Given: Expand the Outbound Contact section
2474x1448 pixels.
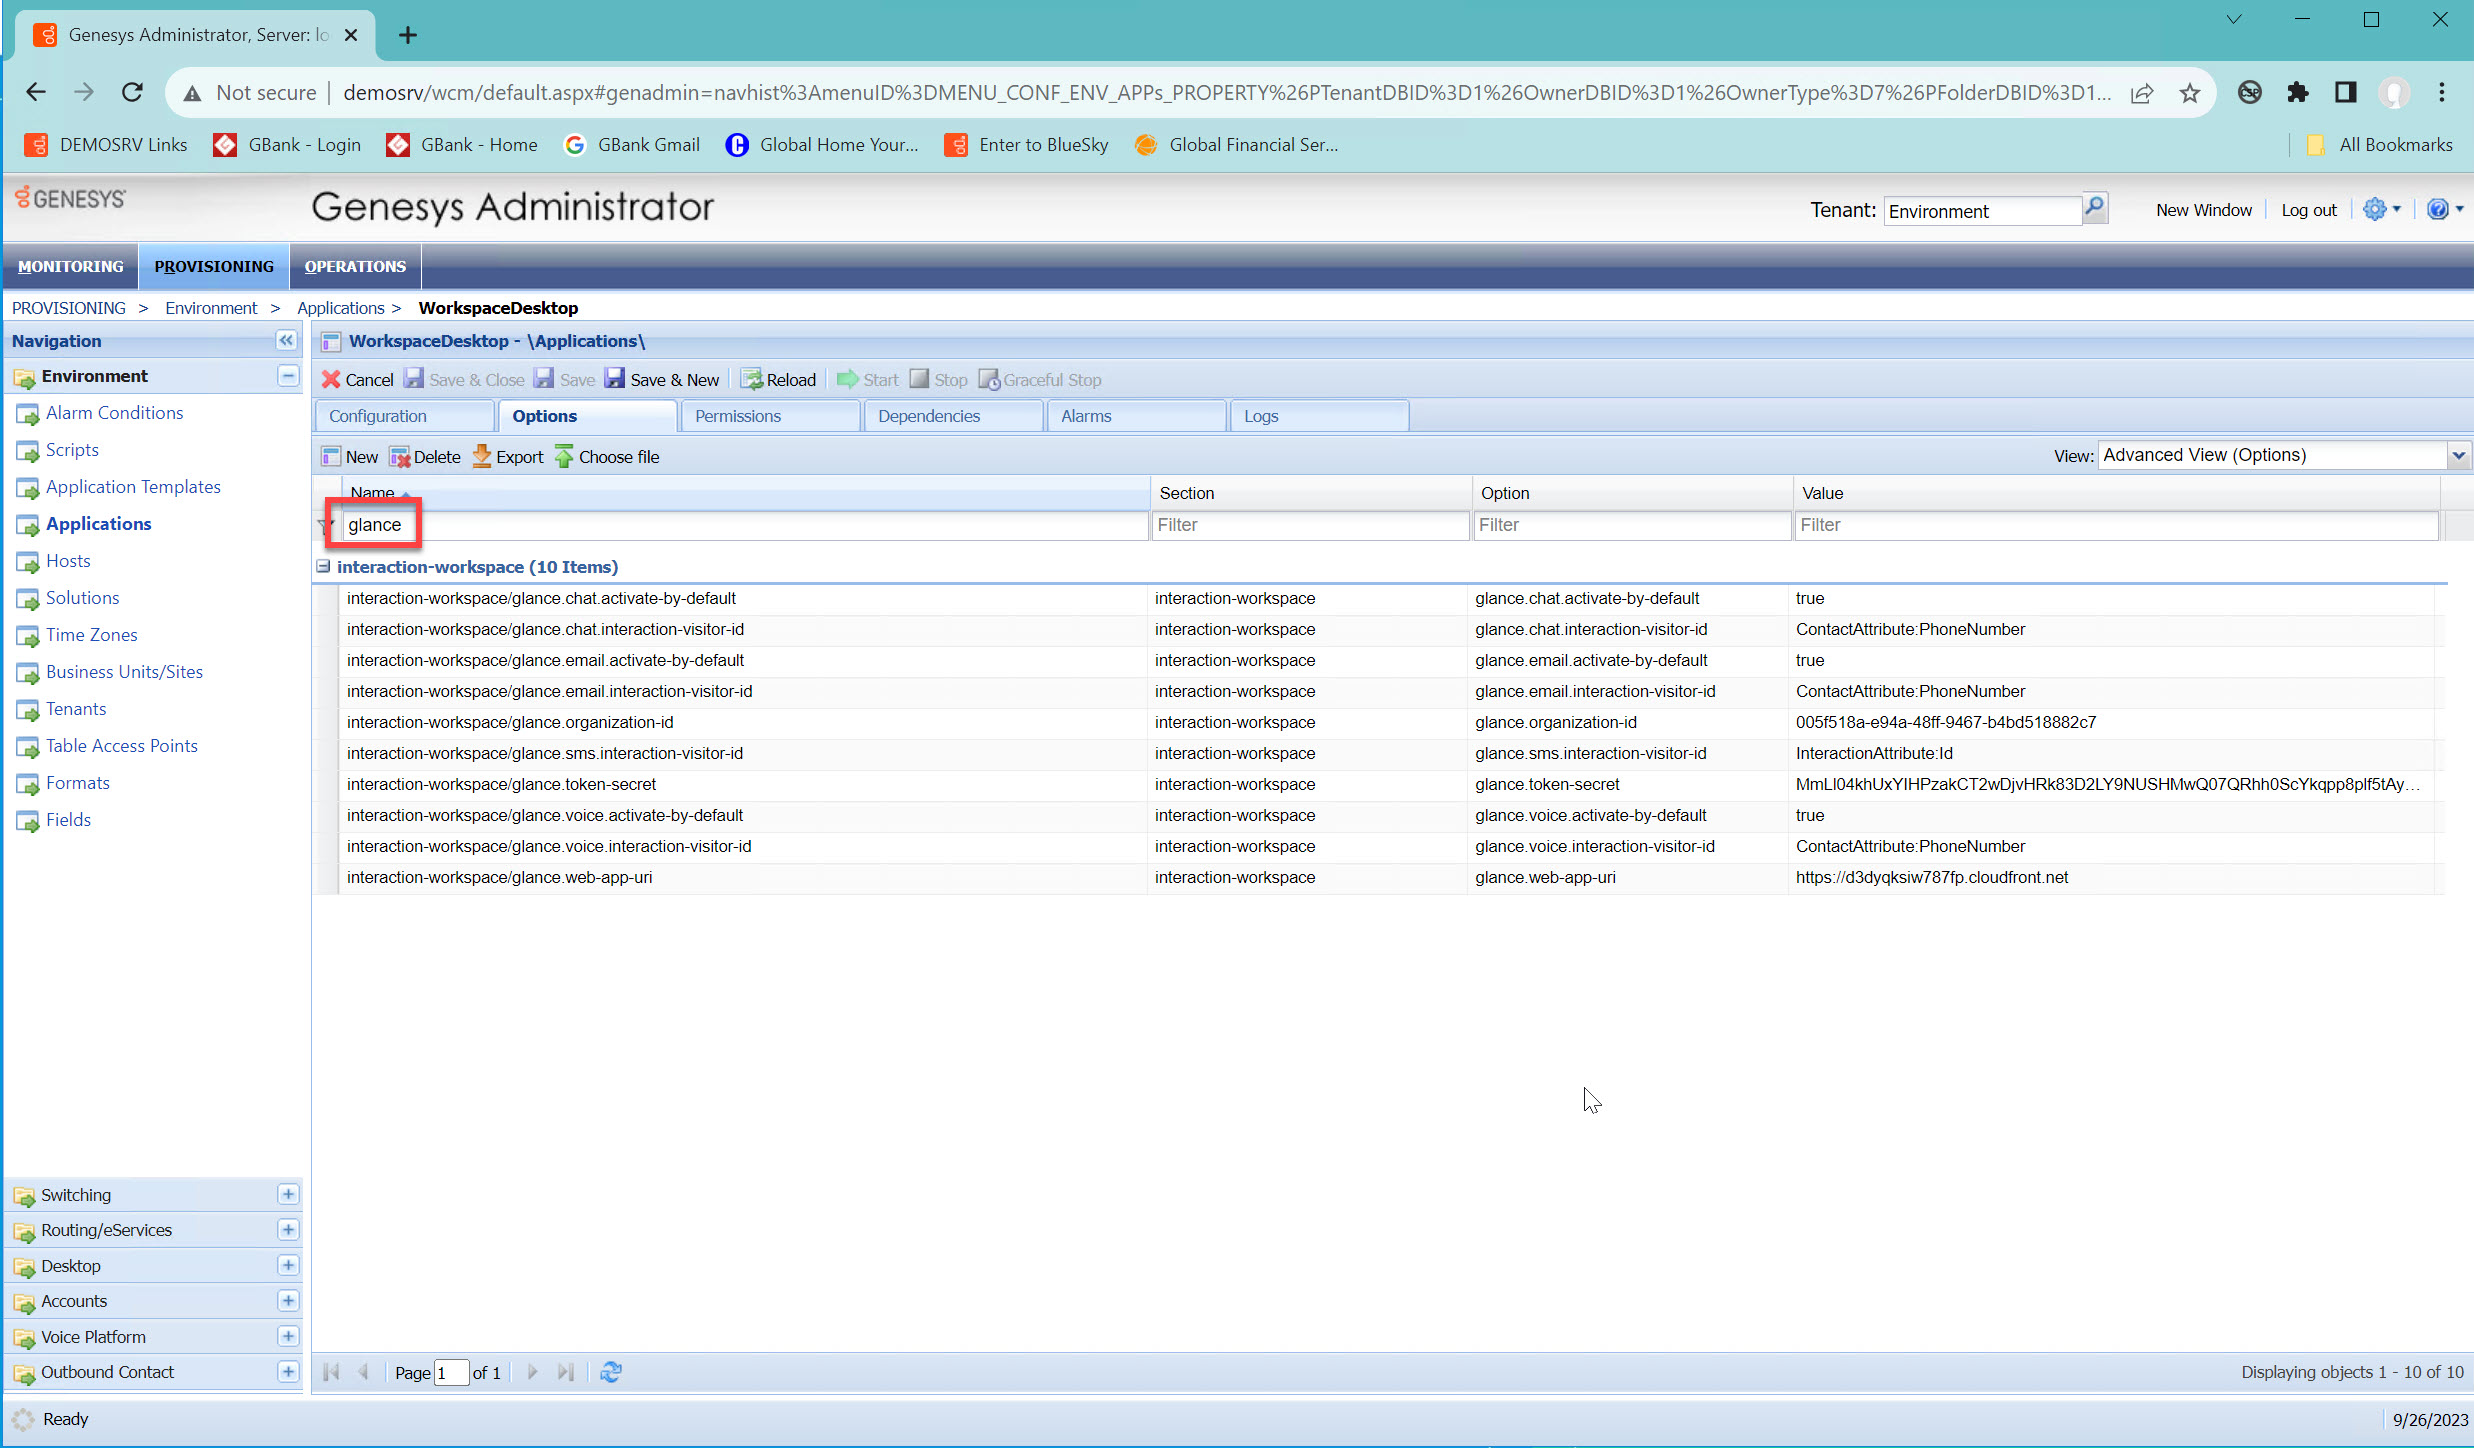Looking at the screenshot, I should tap(288, 1371).
